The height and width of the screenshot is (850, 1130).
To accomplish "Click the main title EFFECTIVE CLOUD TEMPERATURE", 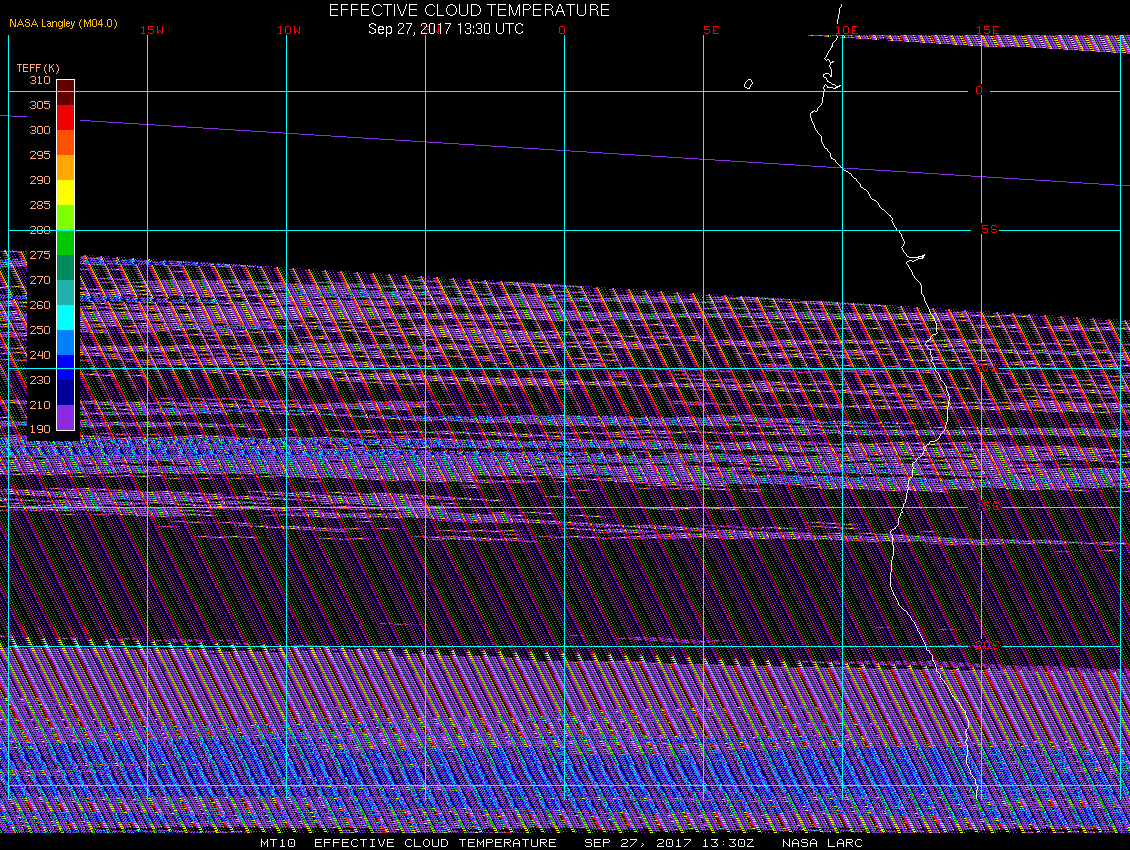I will tap(469, 10).
